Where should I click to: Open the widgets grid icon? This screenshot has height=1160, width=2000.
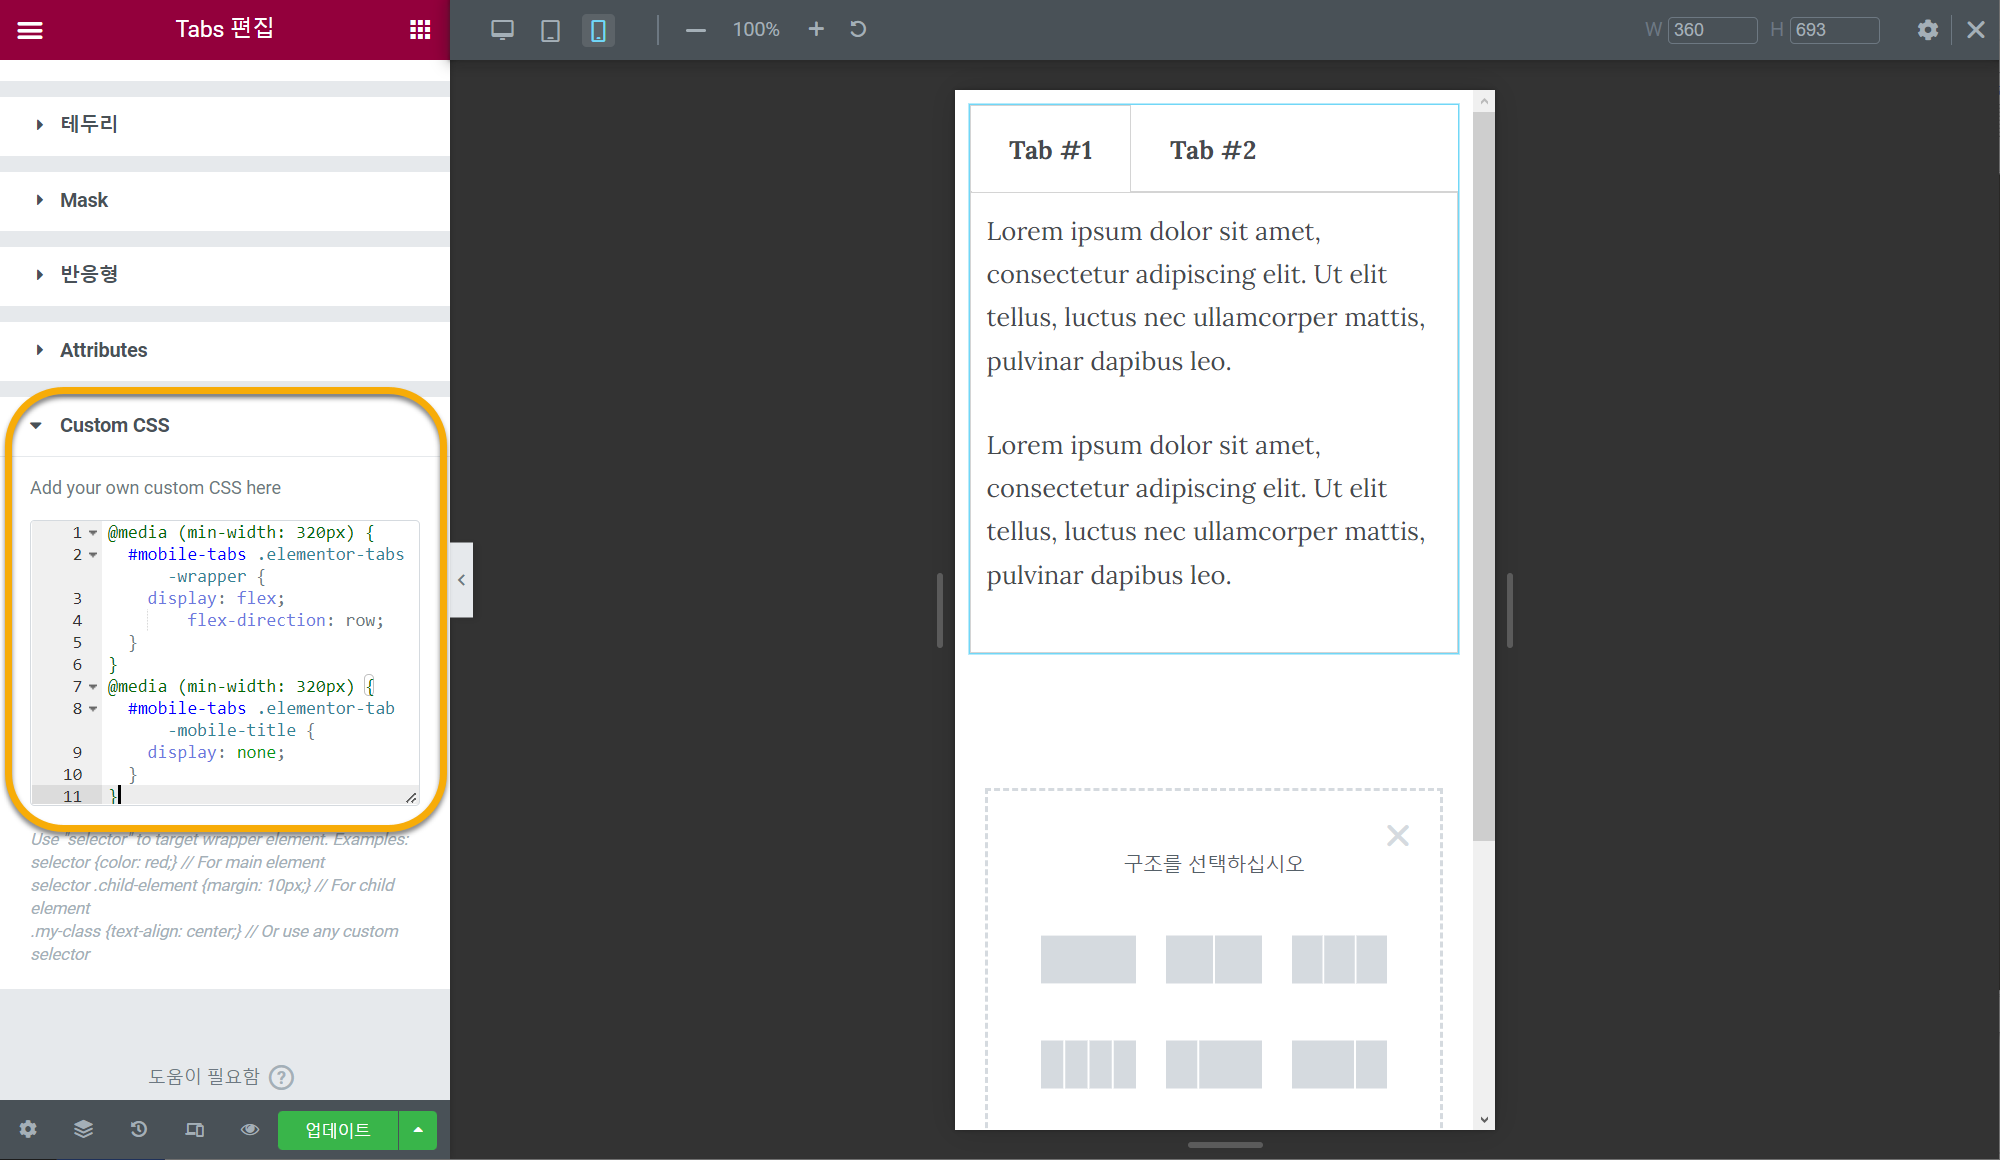[x=420, y=30]
